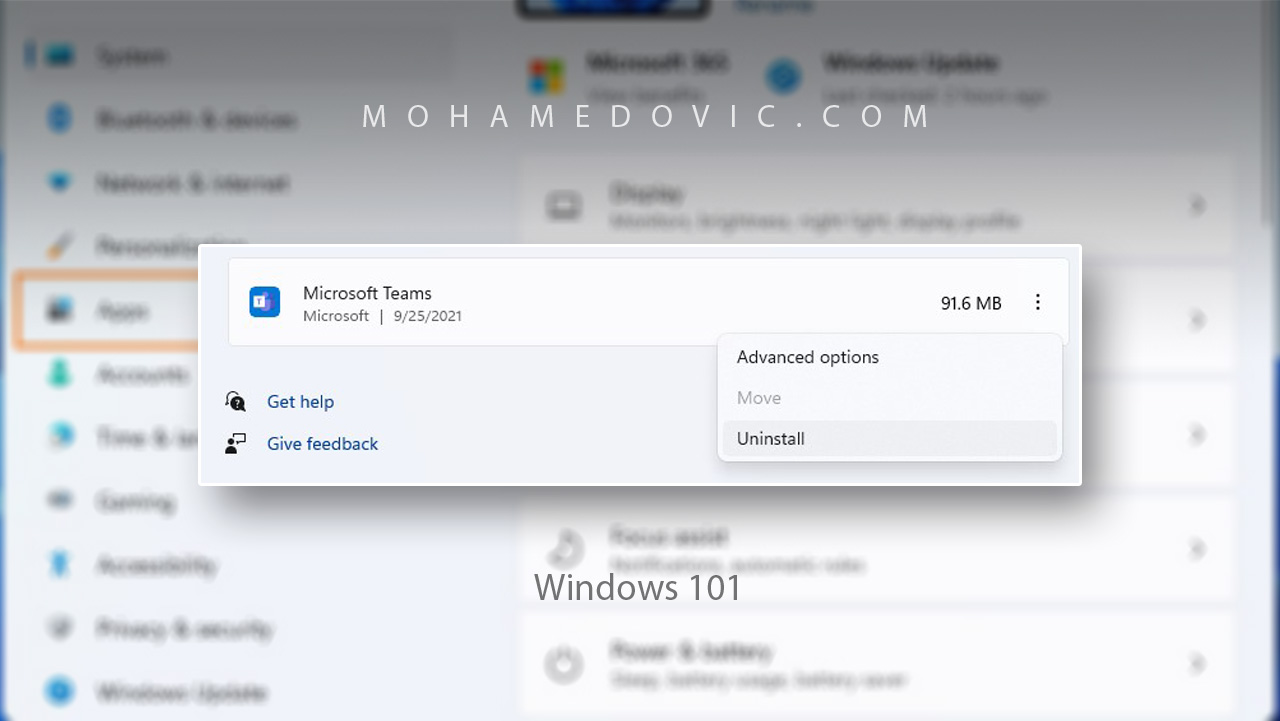Open the Give feedback link
1280x721 pixels.
point(322,444)
